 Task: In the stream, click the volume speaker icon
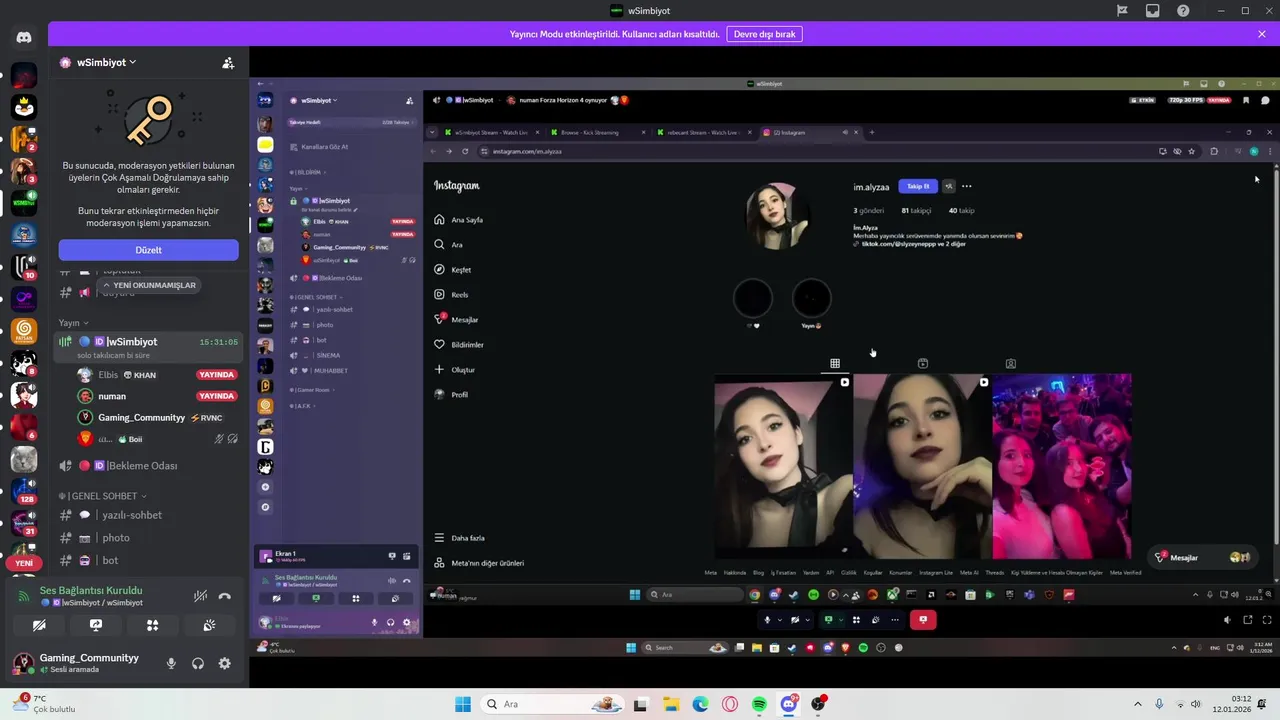point(1228,620)
